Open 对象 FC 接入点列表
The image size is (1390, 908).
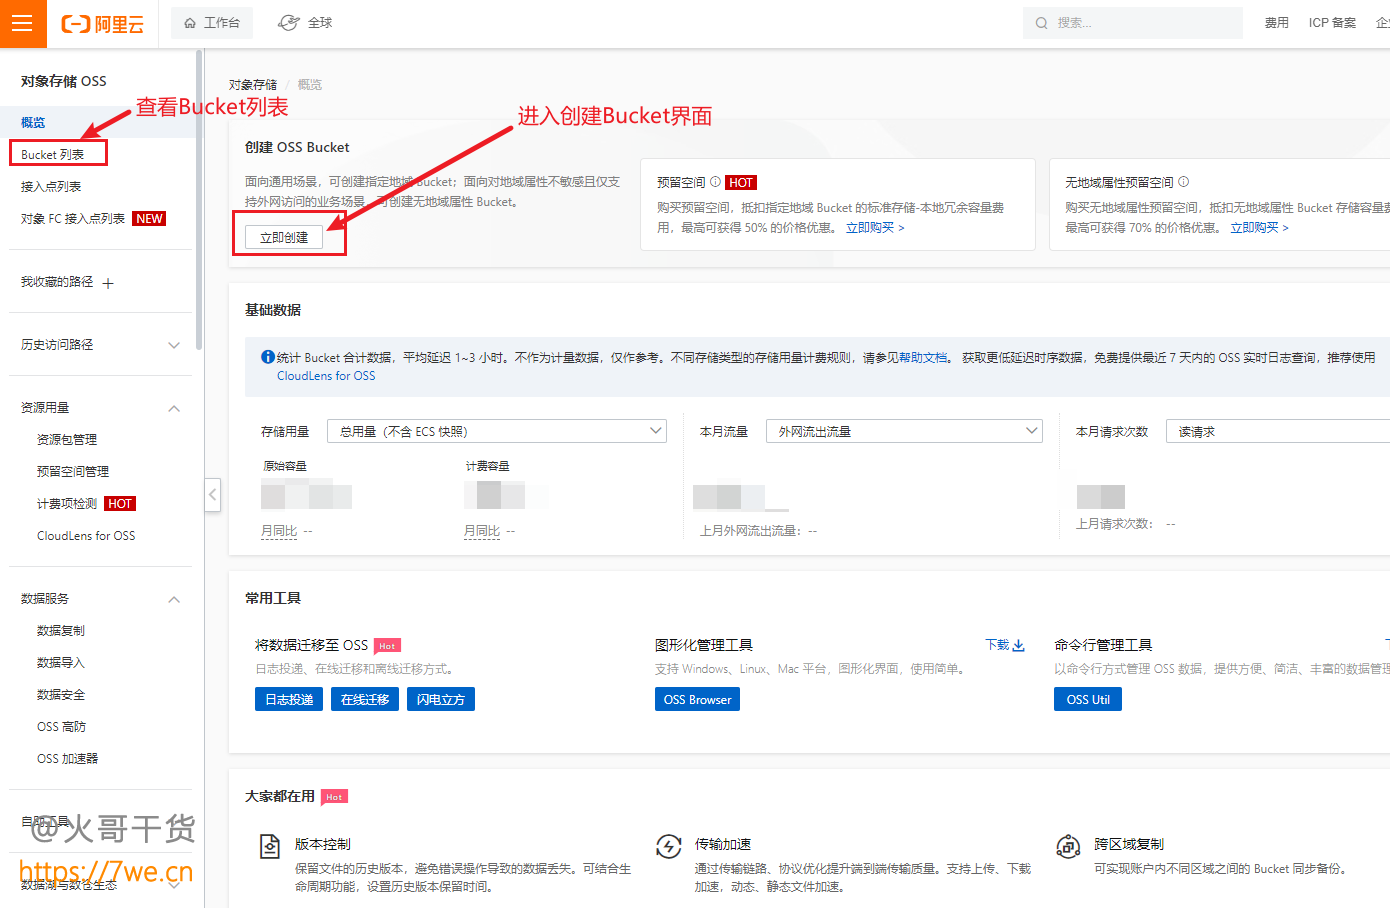click(x=72, y=218)
